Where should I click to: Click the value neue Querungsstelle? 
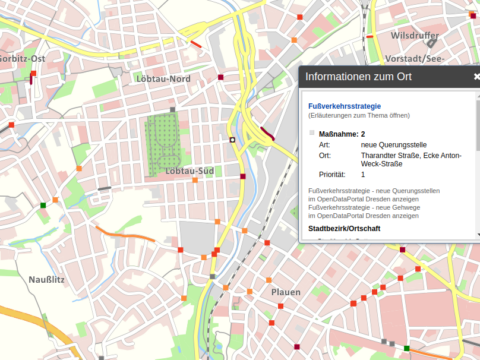pos(394,145)
